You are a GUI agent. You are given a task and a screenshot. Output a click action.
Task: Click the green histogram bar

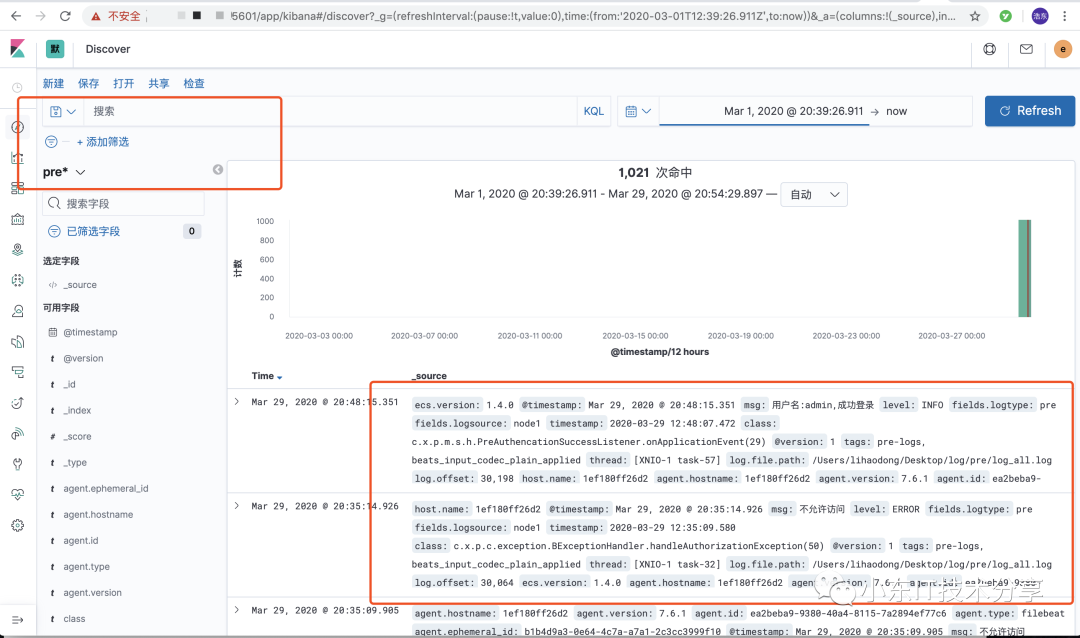1024,269
